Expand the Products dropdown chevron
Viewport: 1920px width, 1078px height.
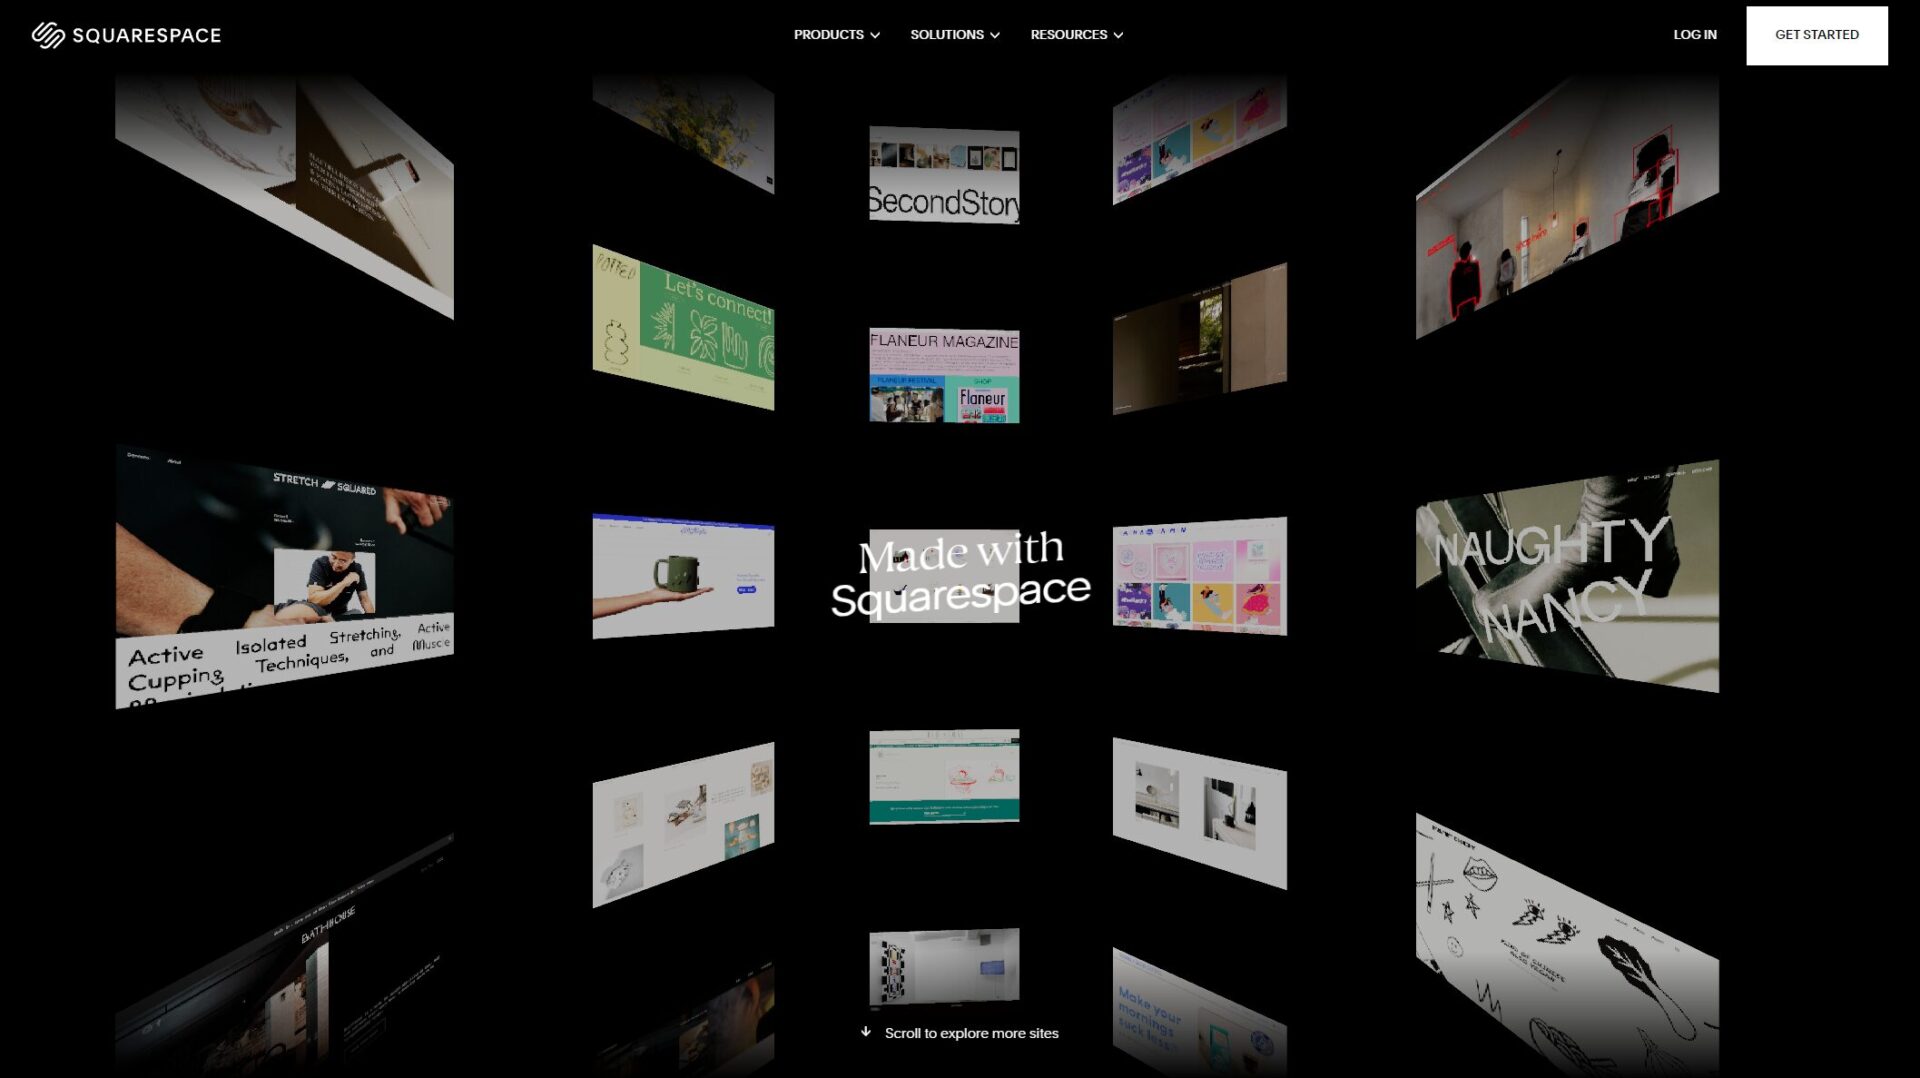click(877, 34)
